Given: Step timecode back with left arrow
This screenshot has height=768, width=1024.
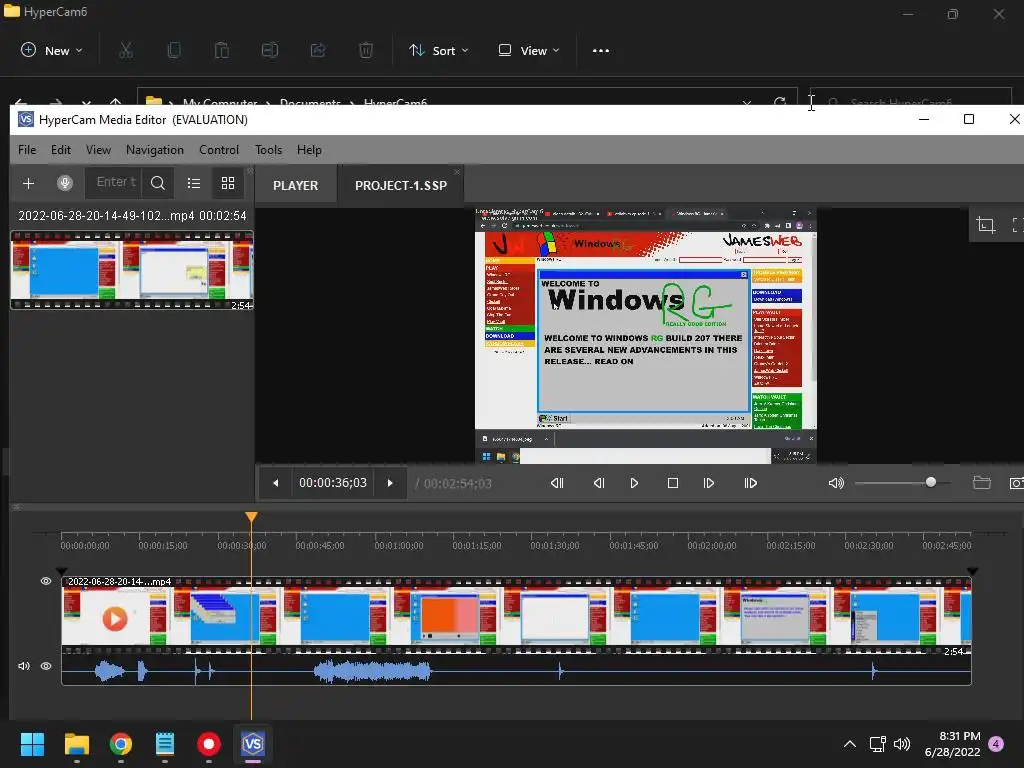Looking at the screenshot, I should point(276,483).
